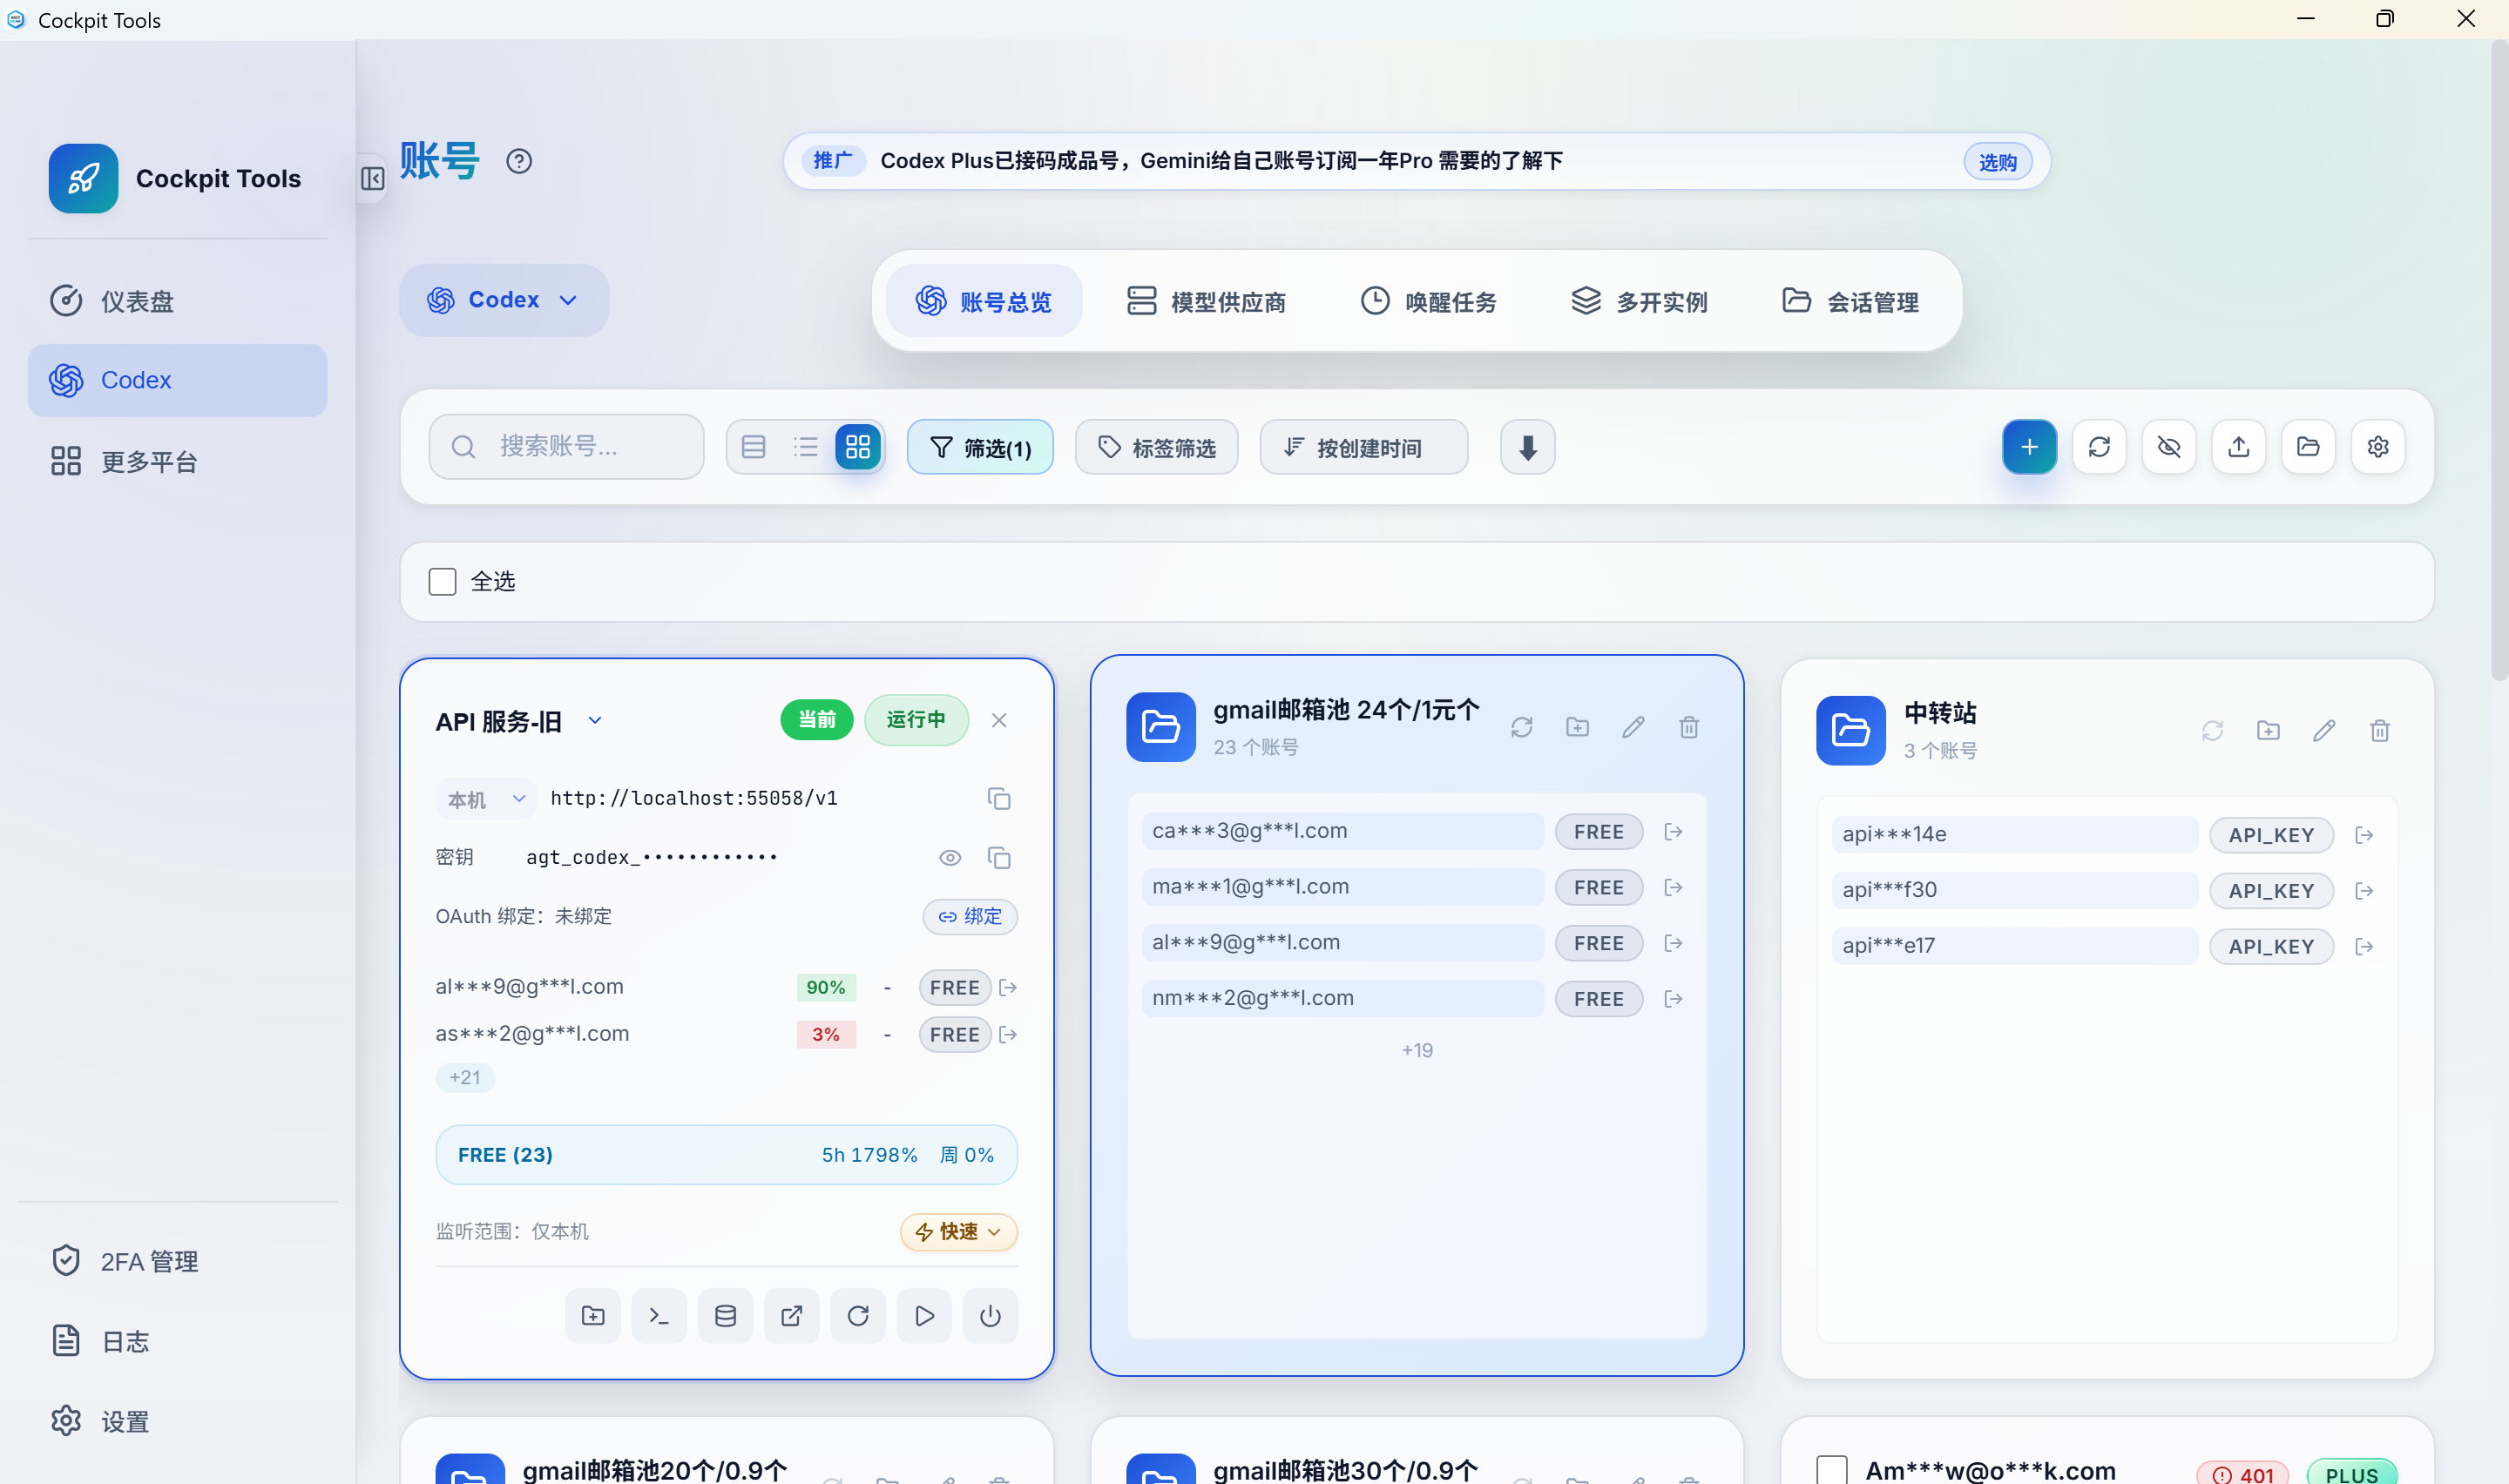Switch to 模型供应商 tab
Viewport: 2509px width, 1484px height.
1206,301
